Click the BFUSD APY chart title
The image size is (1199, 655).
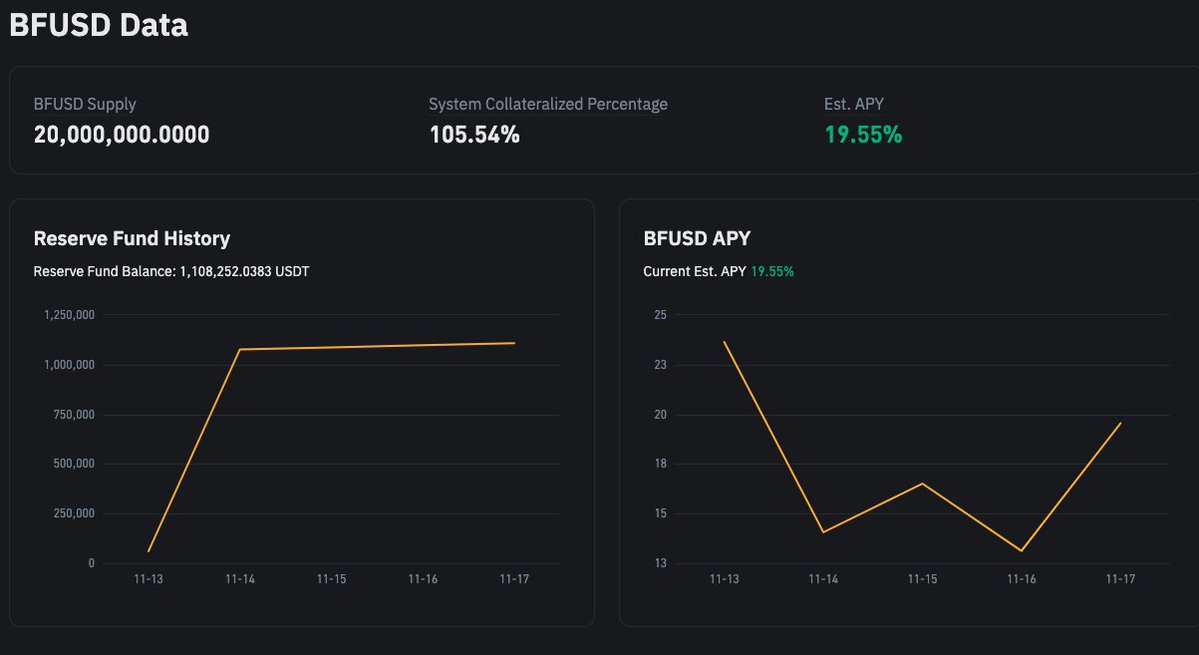[x=697, y=238]
